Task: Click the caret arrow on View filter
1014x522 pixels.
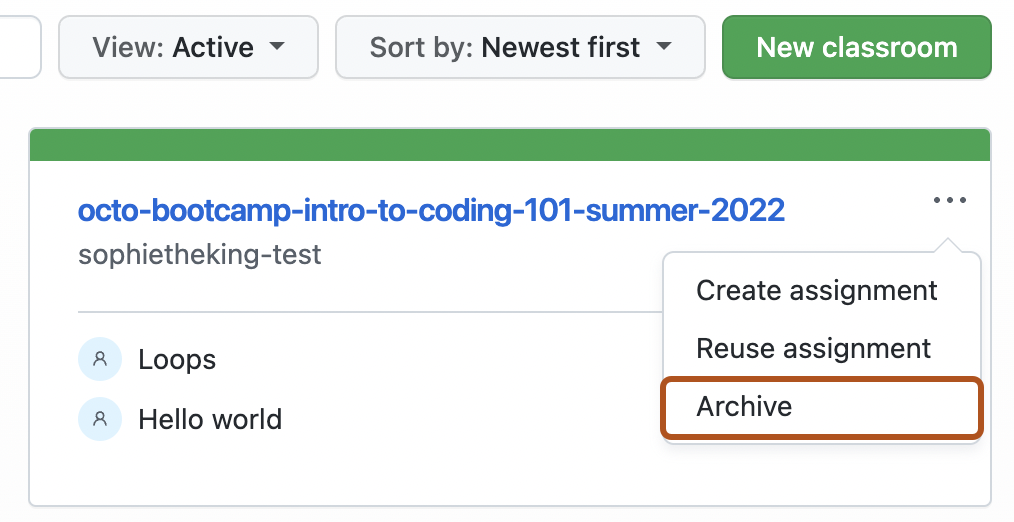Action: [x=277, y=47]
